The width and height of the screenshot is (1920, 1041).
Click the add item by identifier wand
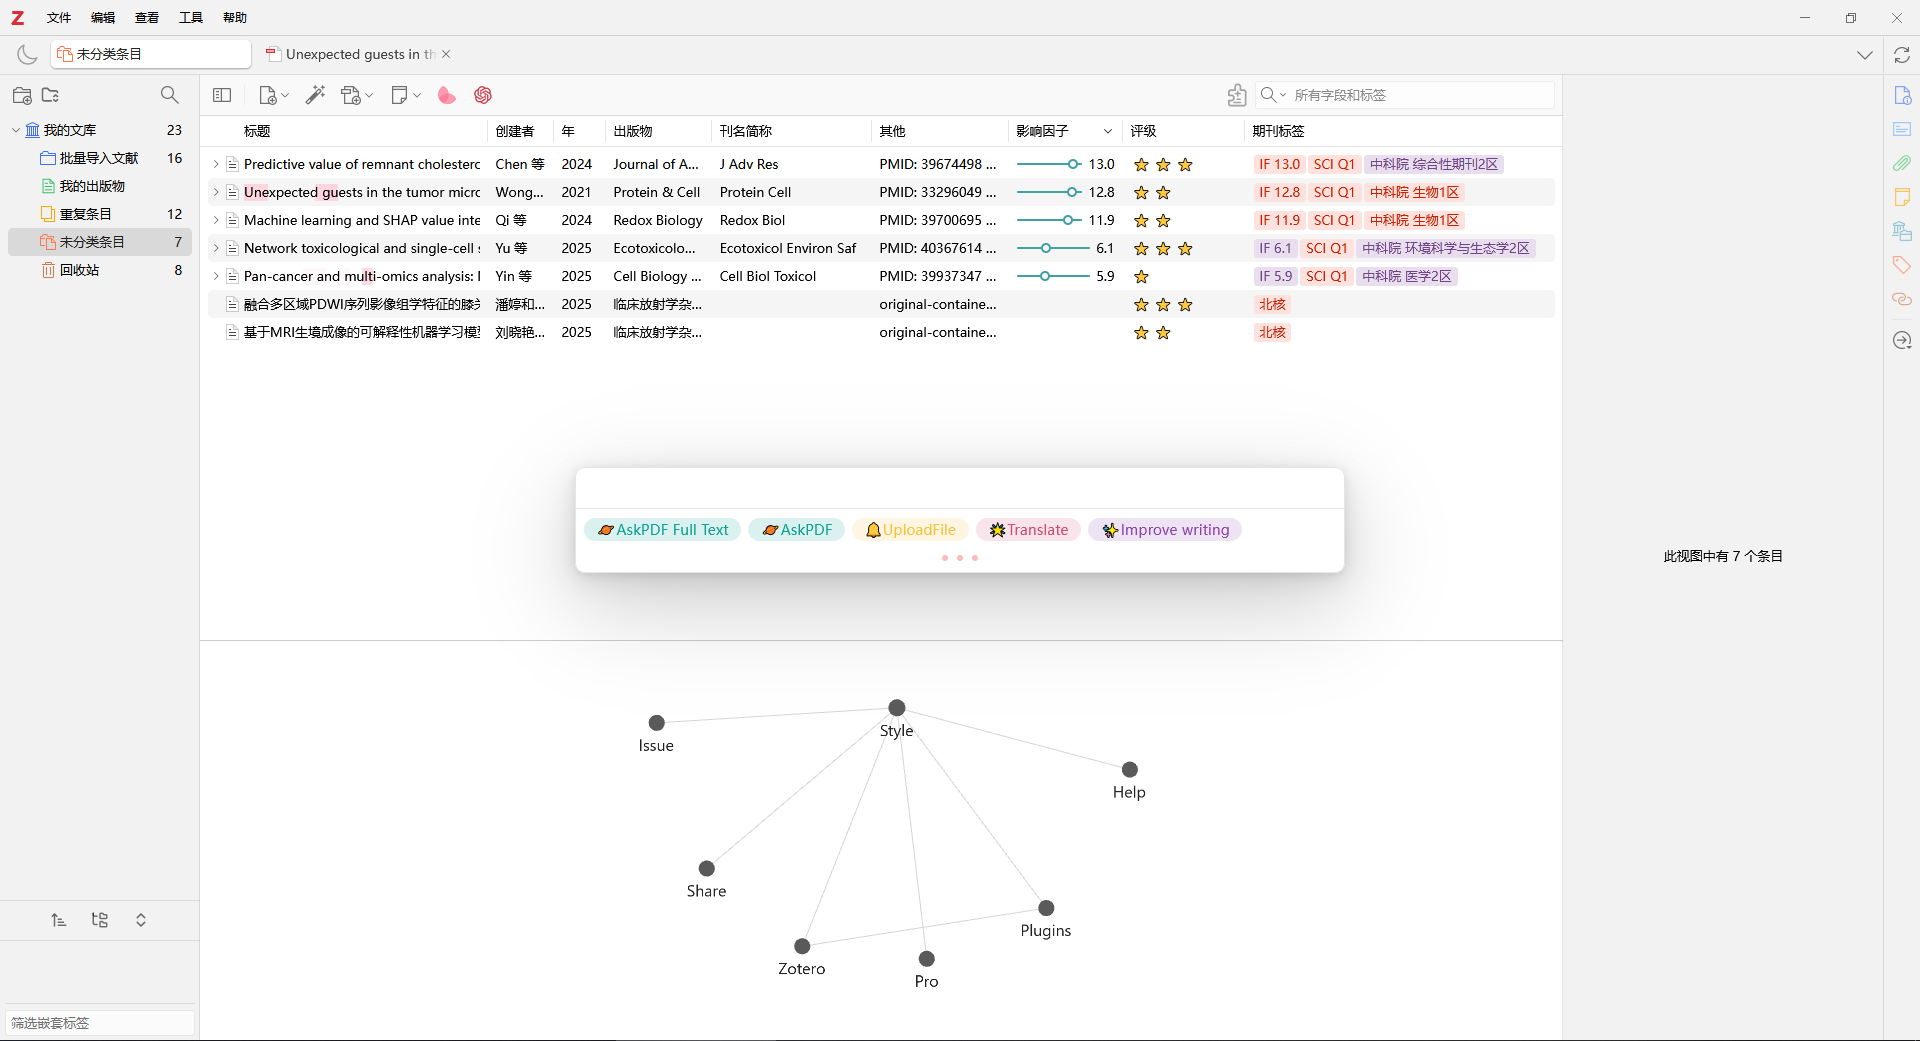pos(315,95)
